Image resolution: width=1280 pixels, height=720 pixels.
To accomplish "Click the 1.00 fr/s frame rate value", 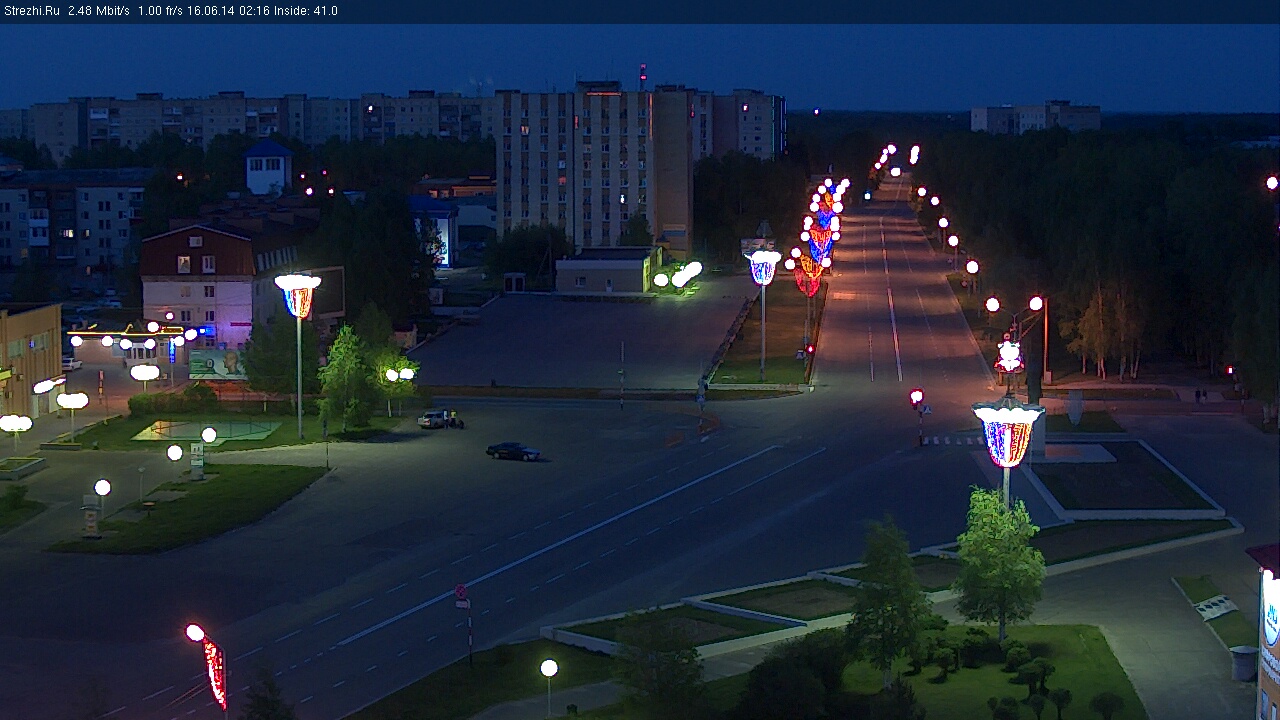I will [160, 11].
